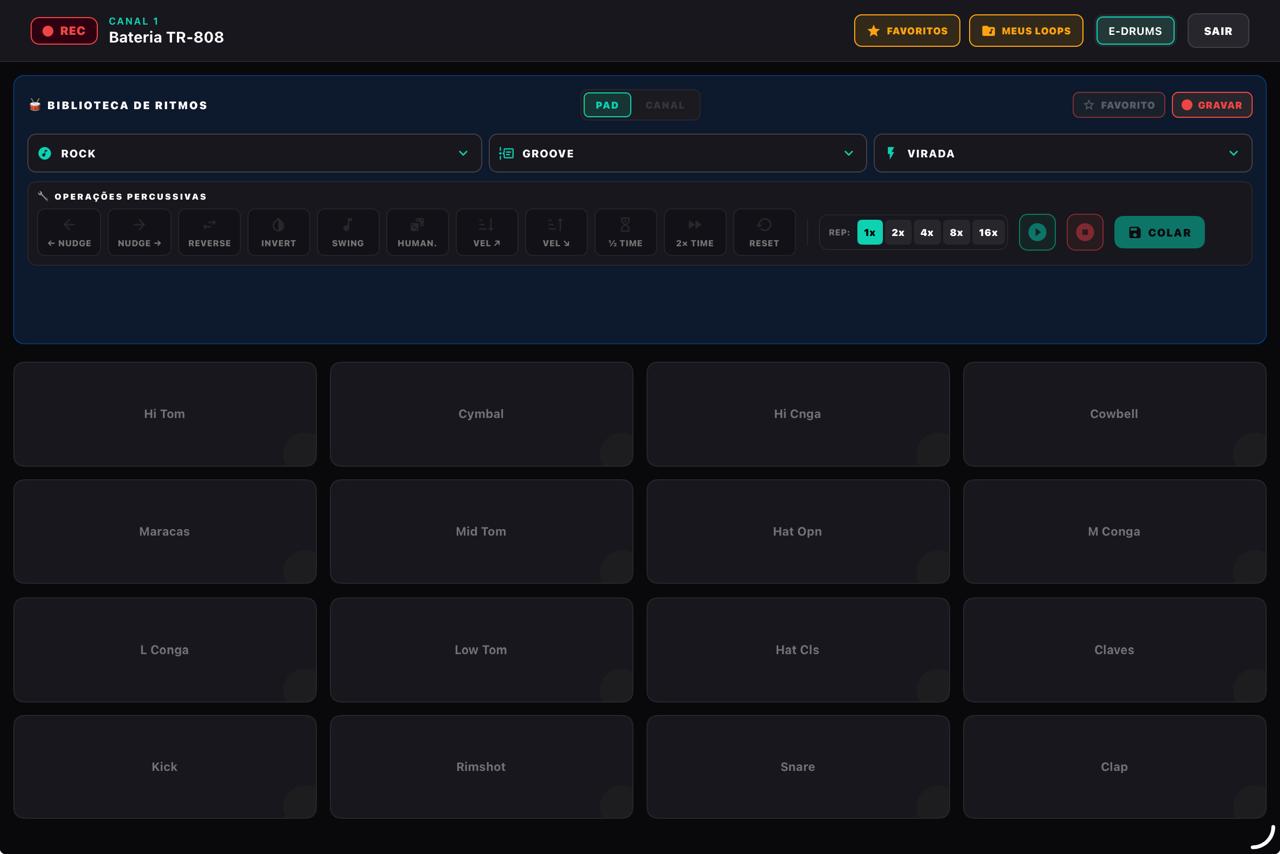The width and height of the screenshot is (1280, 854).
Task: Tap the M Conga pad
Action: [x=1114, y=531]
